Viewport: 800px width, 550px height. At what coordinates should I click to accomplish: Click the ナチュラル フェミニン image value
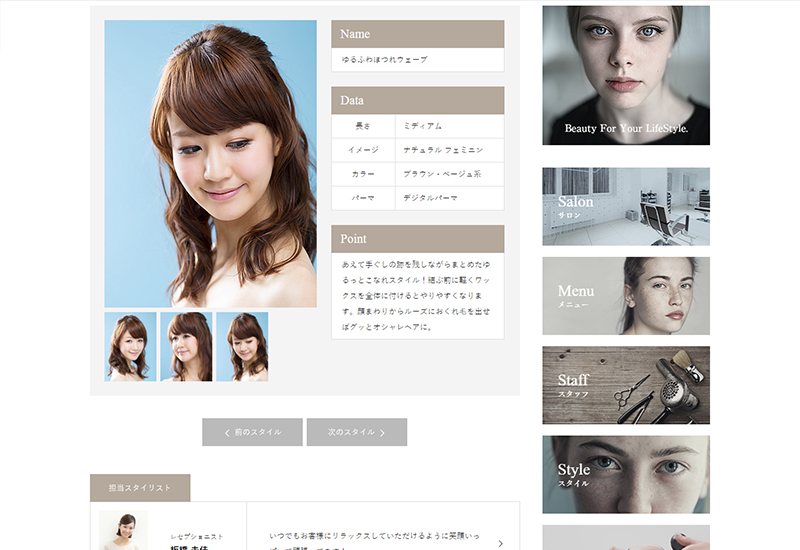pyautogui.click(x=443, y=150)
